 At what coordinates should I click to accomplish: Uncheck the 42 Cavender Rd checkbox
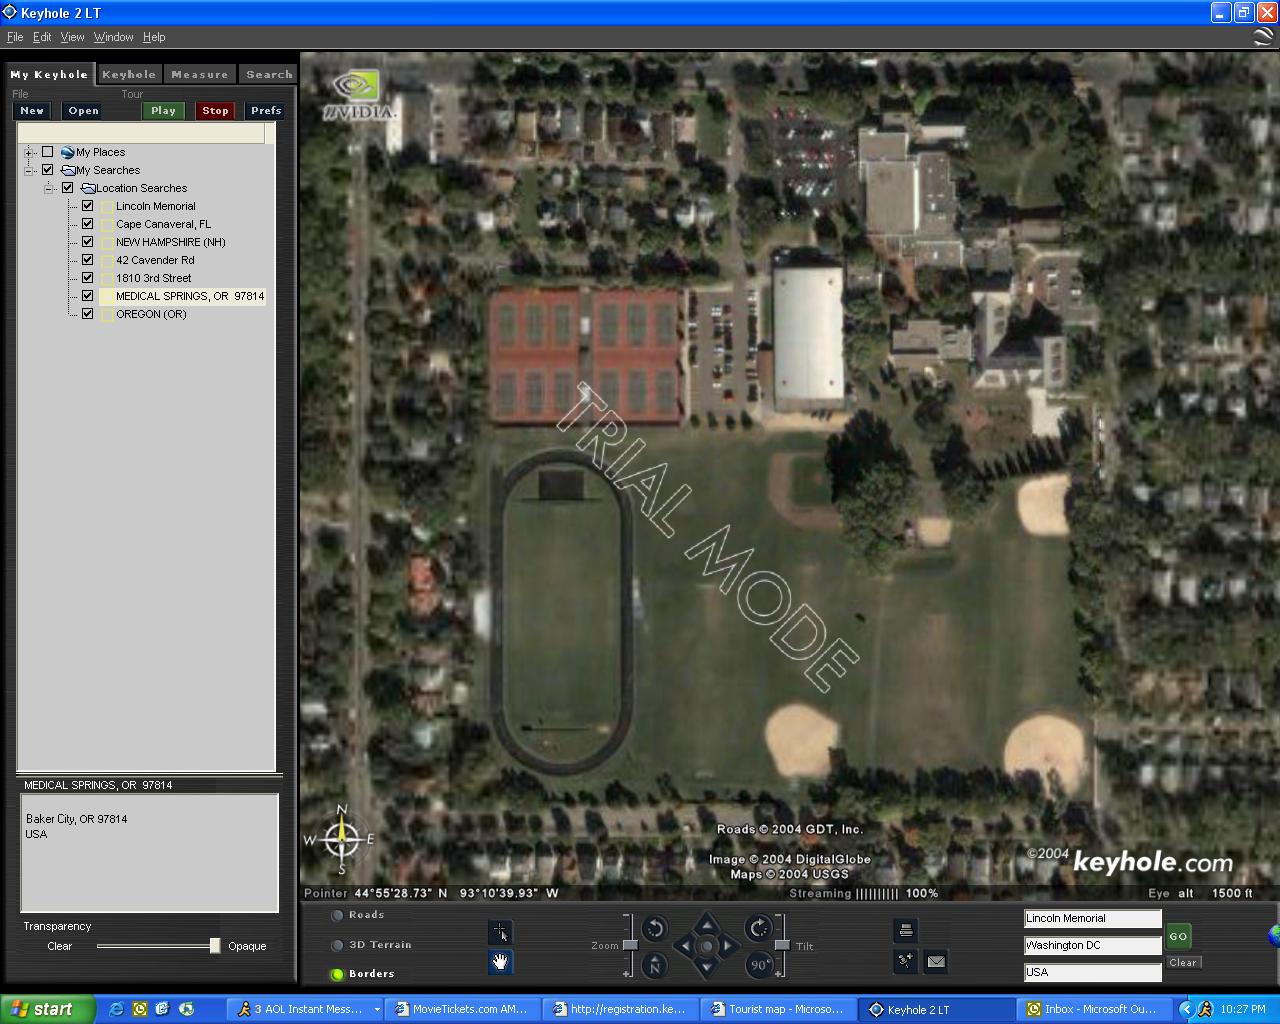tap(87, 260)
